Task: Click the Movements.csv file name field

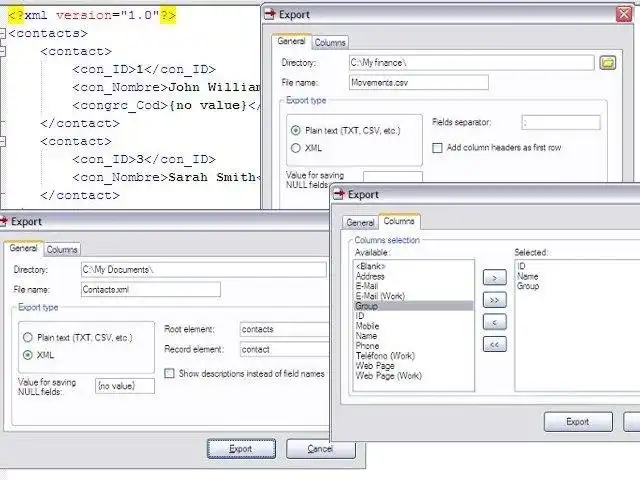Action: (x=419, y=82)
